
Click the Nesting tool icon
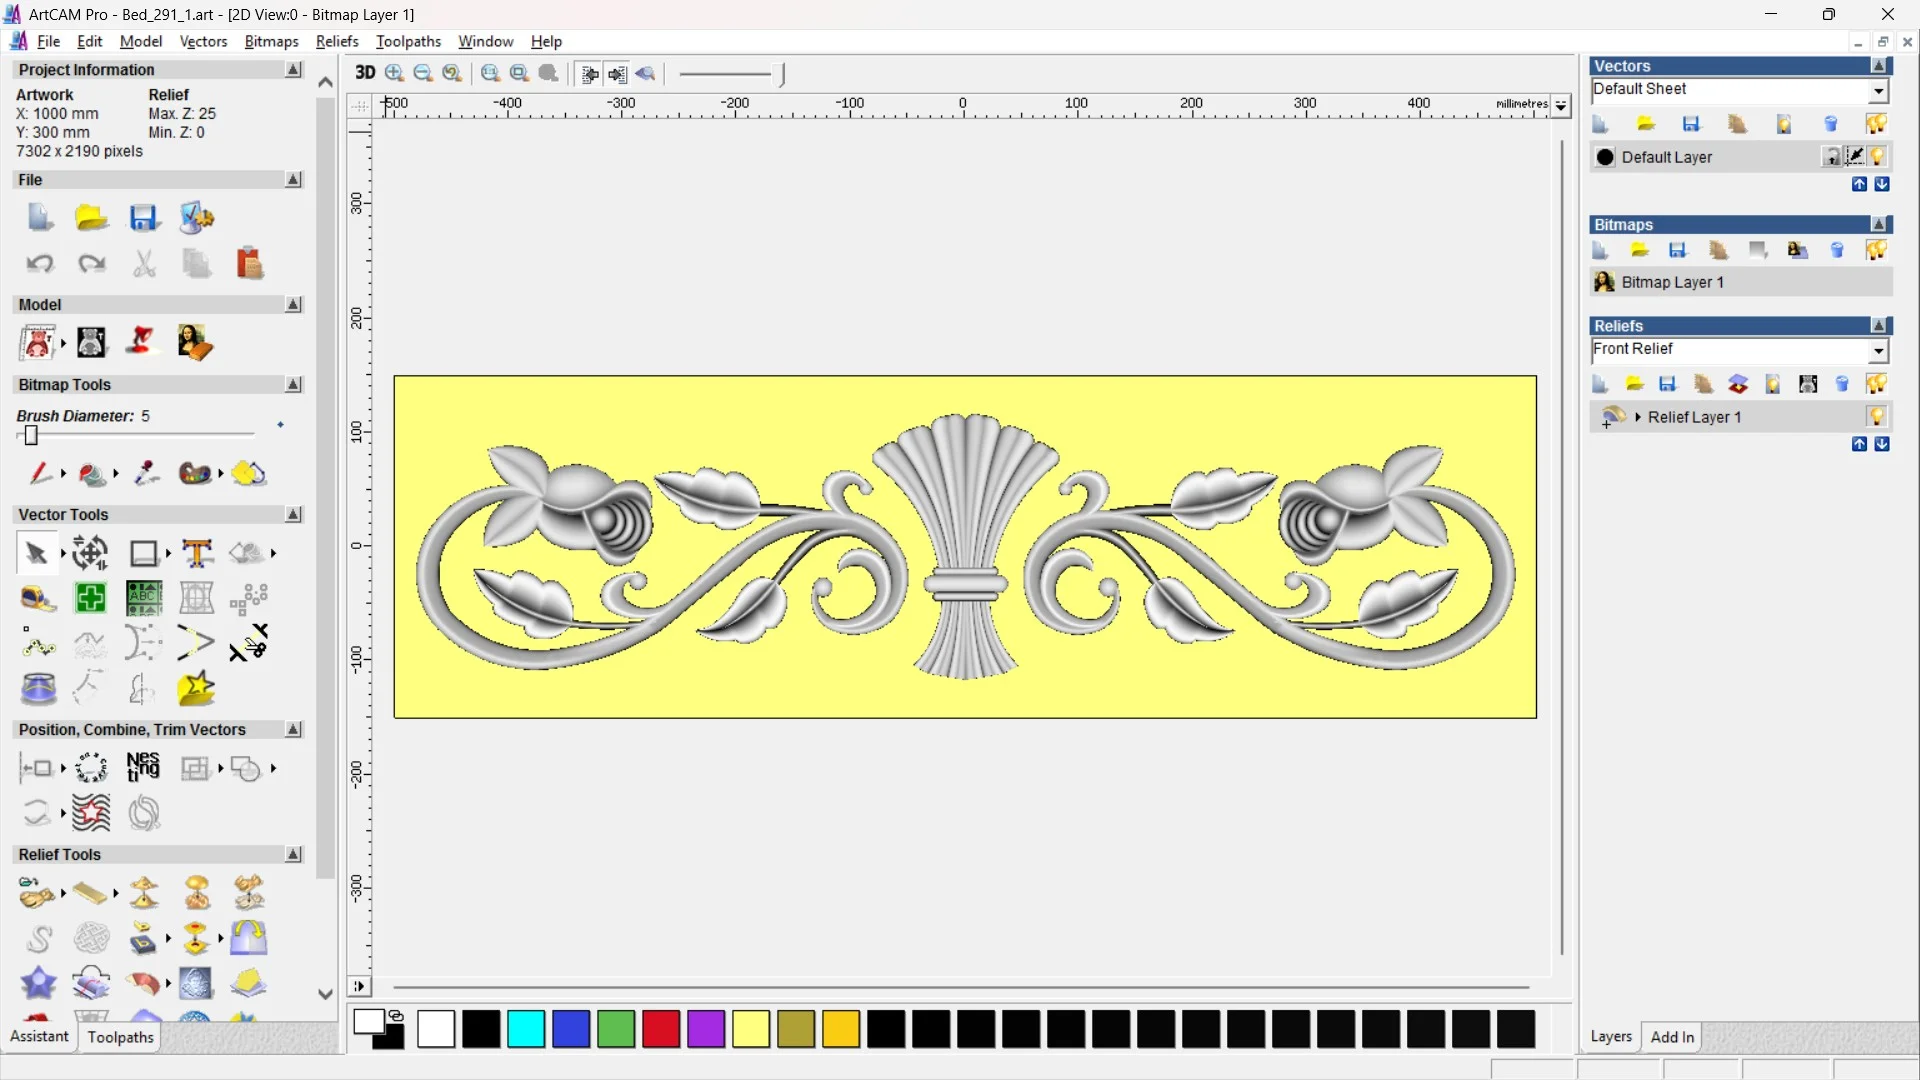[143, 768]
